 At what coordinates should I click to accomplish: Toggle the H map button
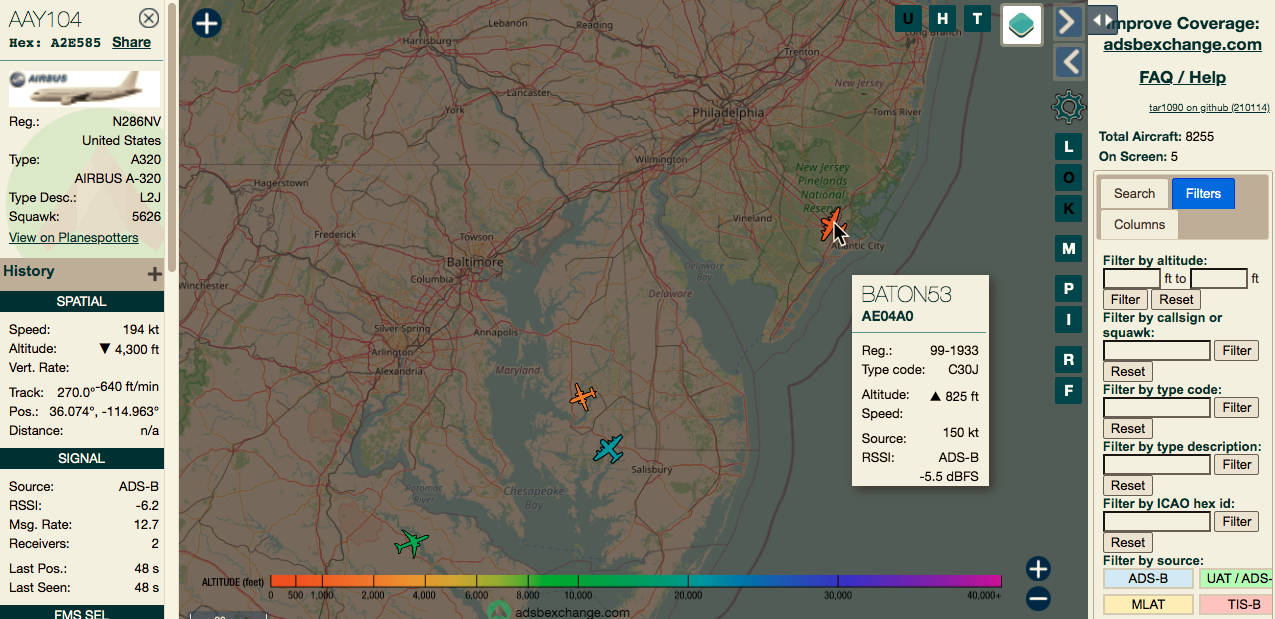tap(942, 18)
